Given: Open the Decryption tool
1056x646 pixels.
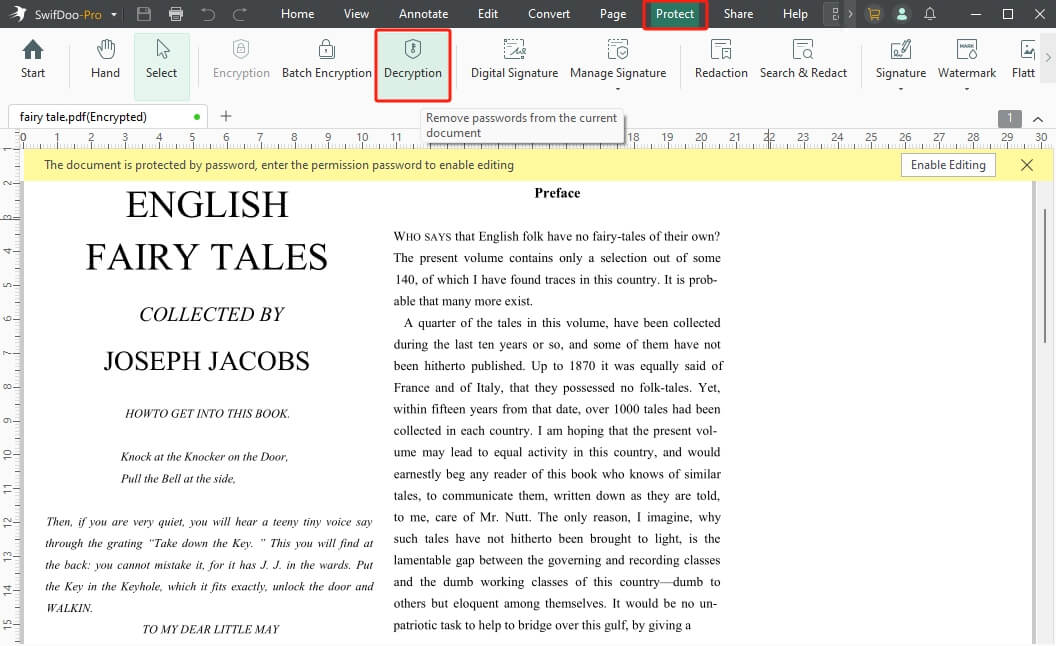Looking at the screenshot, I should 413,62.
